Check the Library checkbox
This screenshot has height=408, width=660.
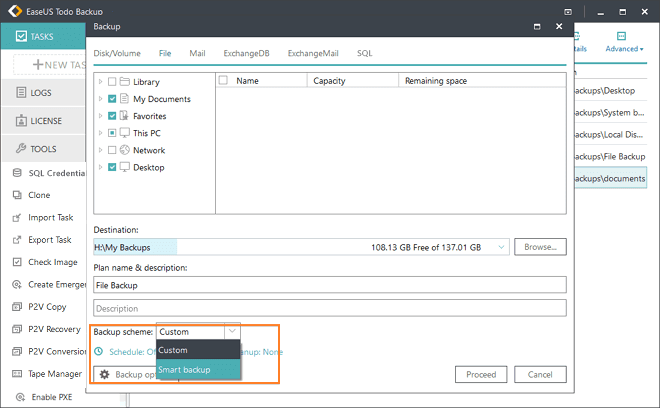coord(112,82)
